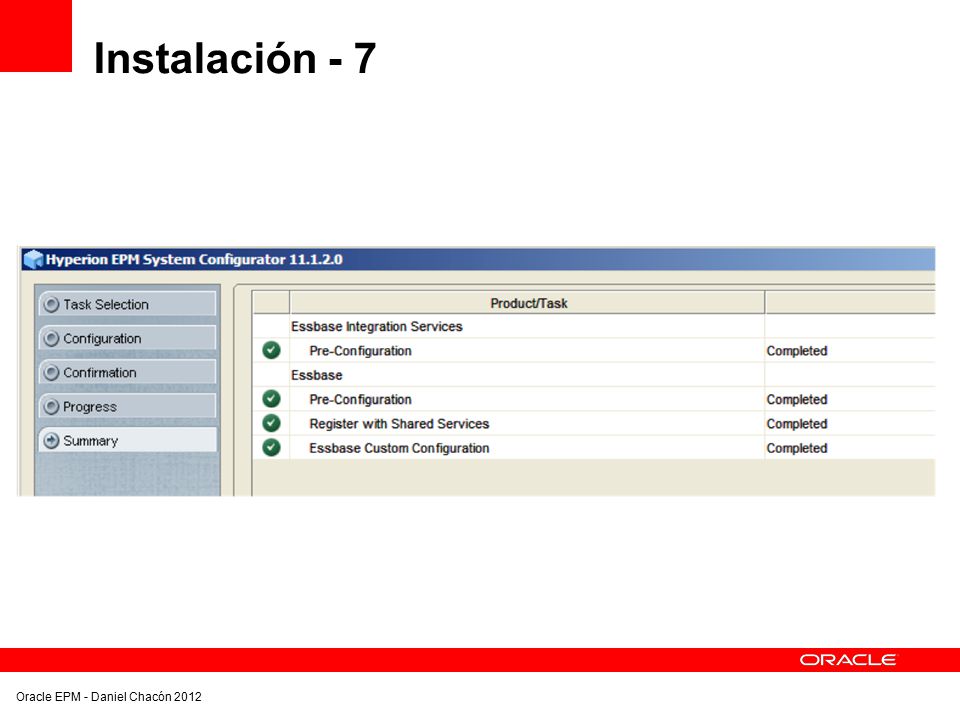Click the Product/Task column header
This screenshot has width=960, height=720.
[527, 303]
